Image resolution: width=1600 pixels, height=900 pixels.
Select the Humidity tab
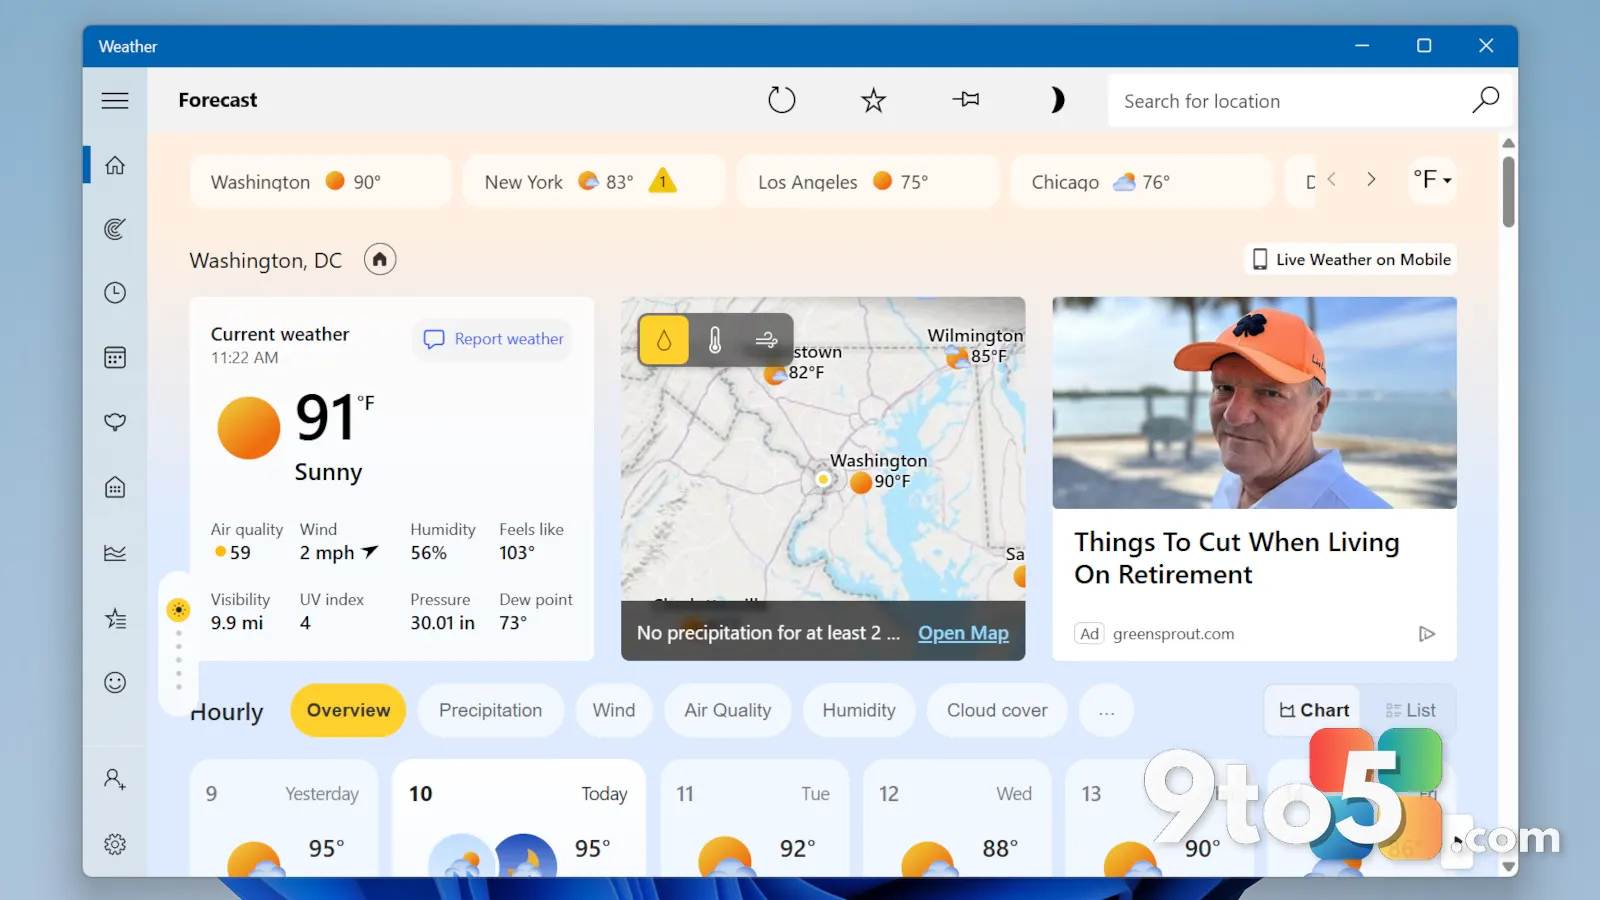point(858,710)
